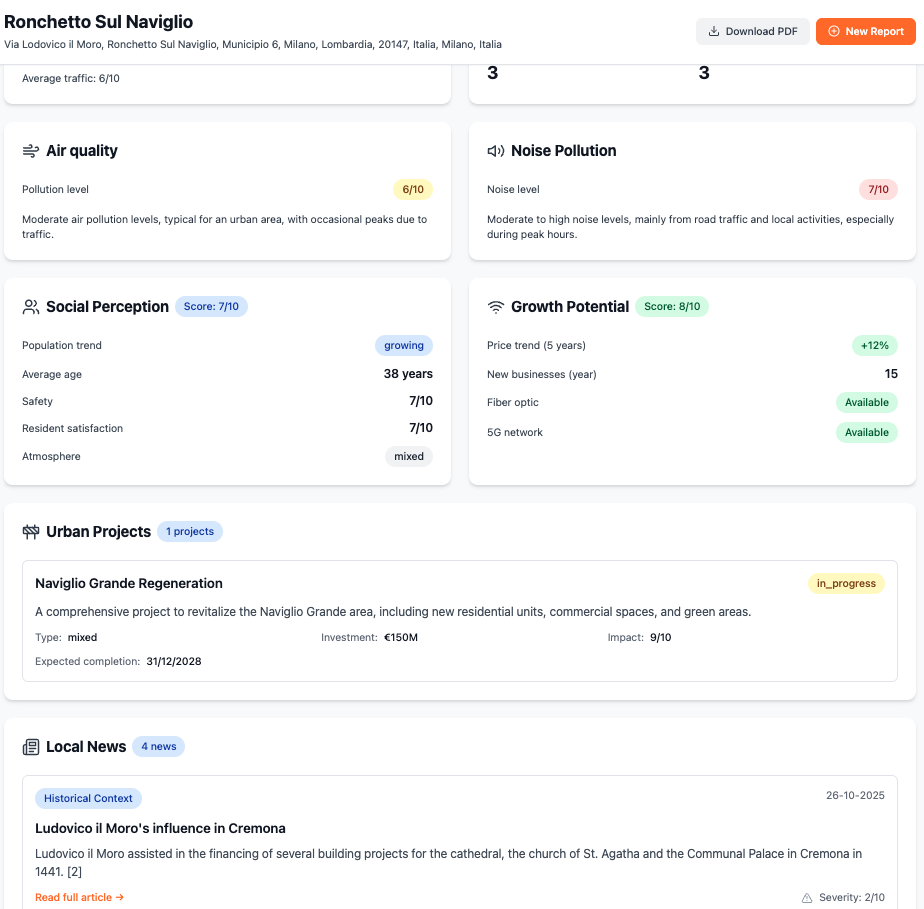Image resolution: width=924 pixels, height=909 pixels.
Task: Click the Growth Potential Score 8/10 badge
Action: 672,307
